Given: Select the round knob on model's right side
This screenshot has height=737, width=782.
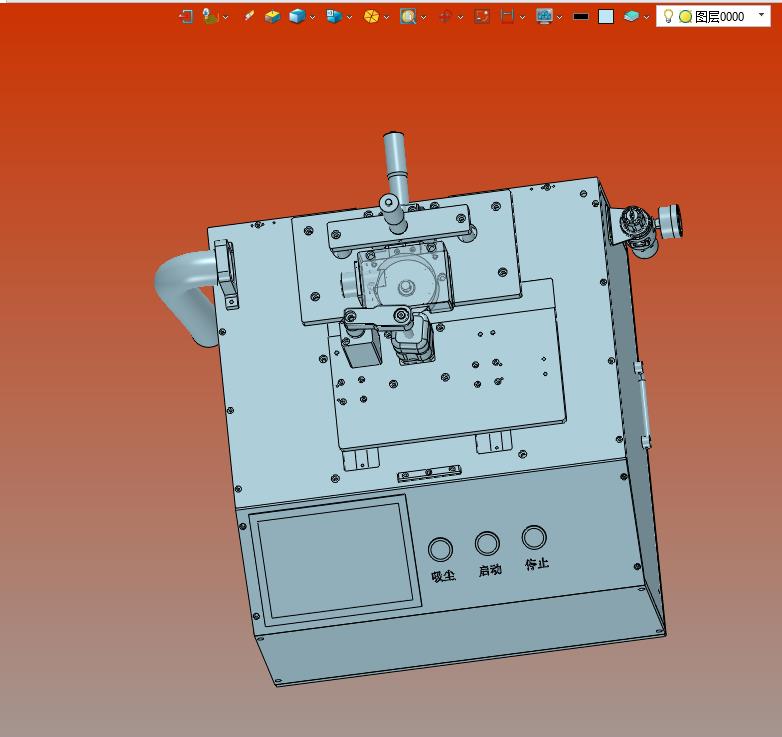Looking at the screenshot, I should click(x=670, y=222).
